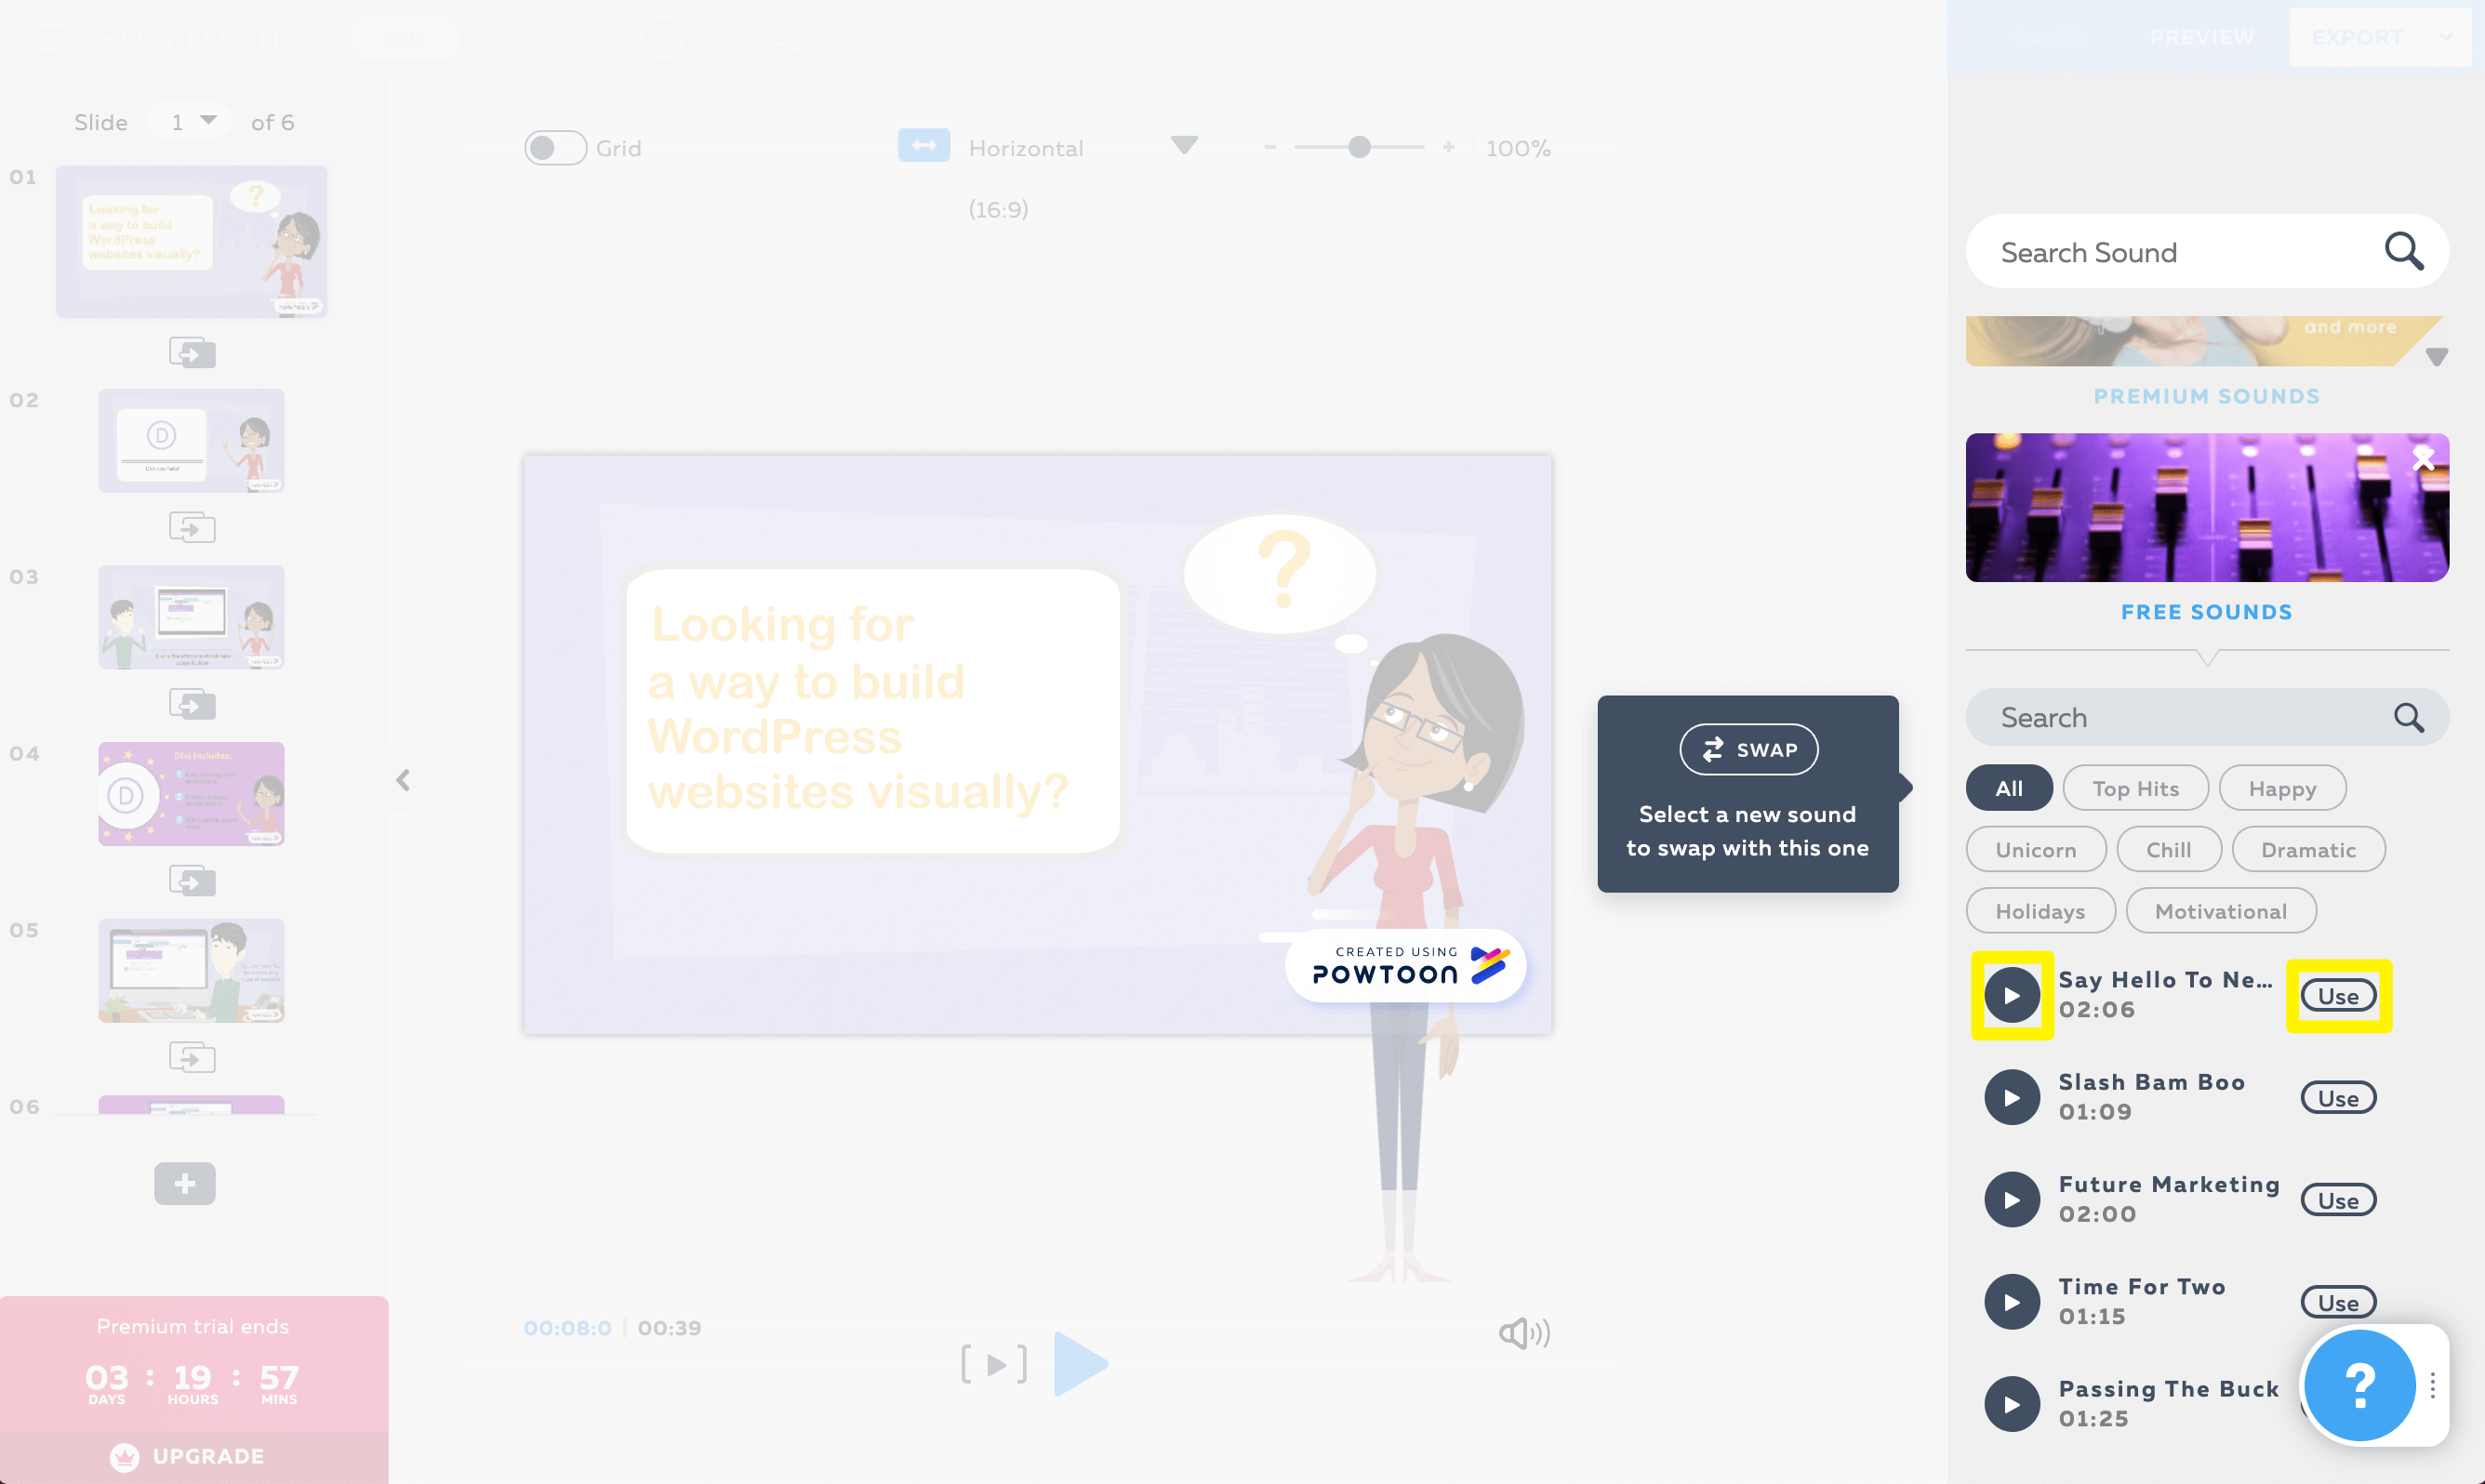Drag the zoom percentage slider
This screenshot has width=2485, height=1484.
[1360, 147]
